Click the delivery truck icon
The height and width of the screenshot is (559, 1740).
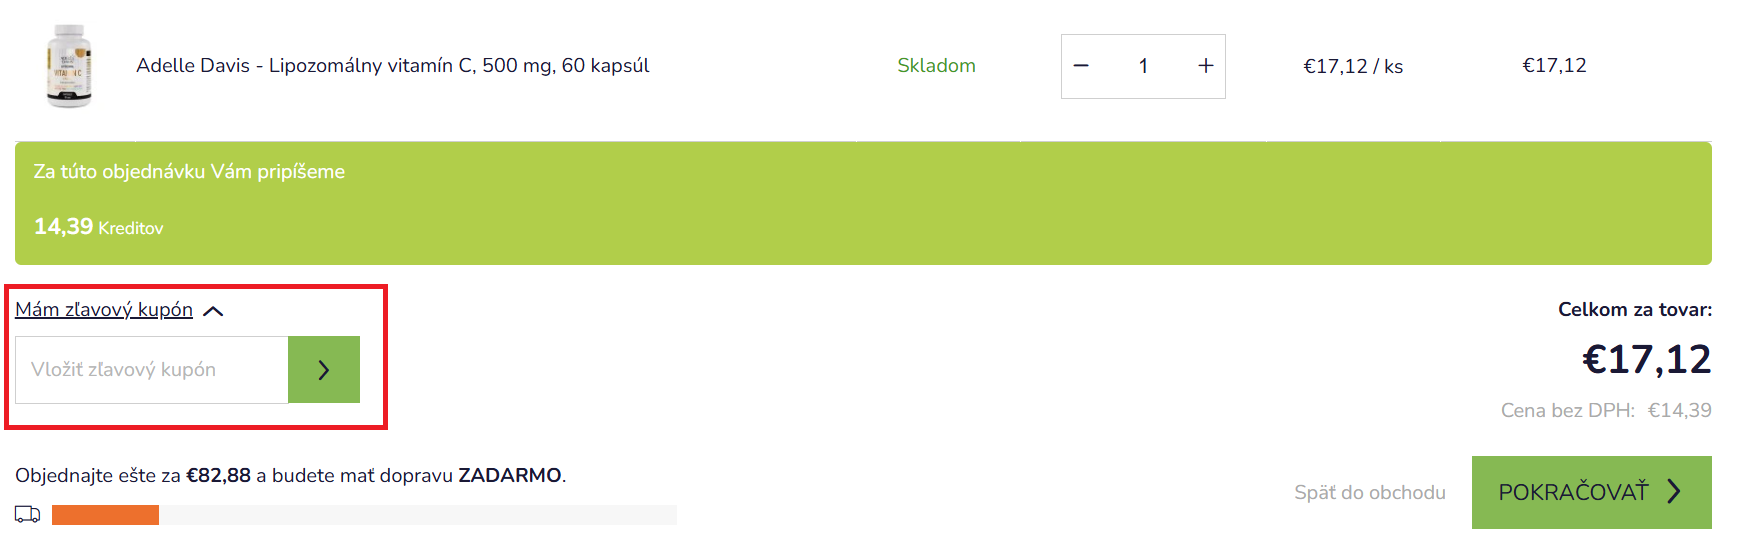click(28, 515)
